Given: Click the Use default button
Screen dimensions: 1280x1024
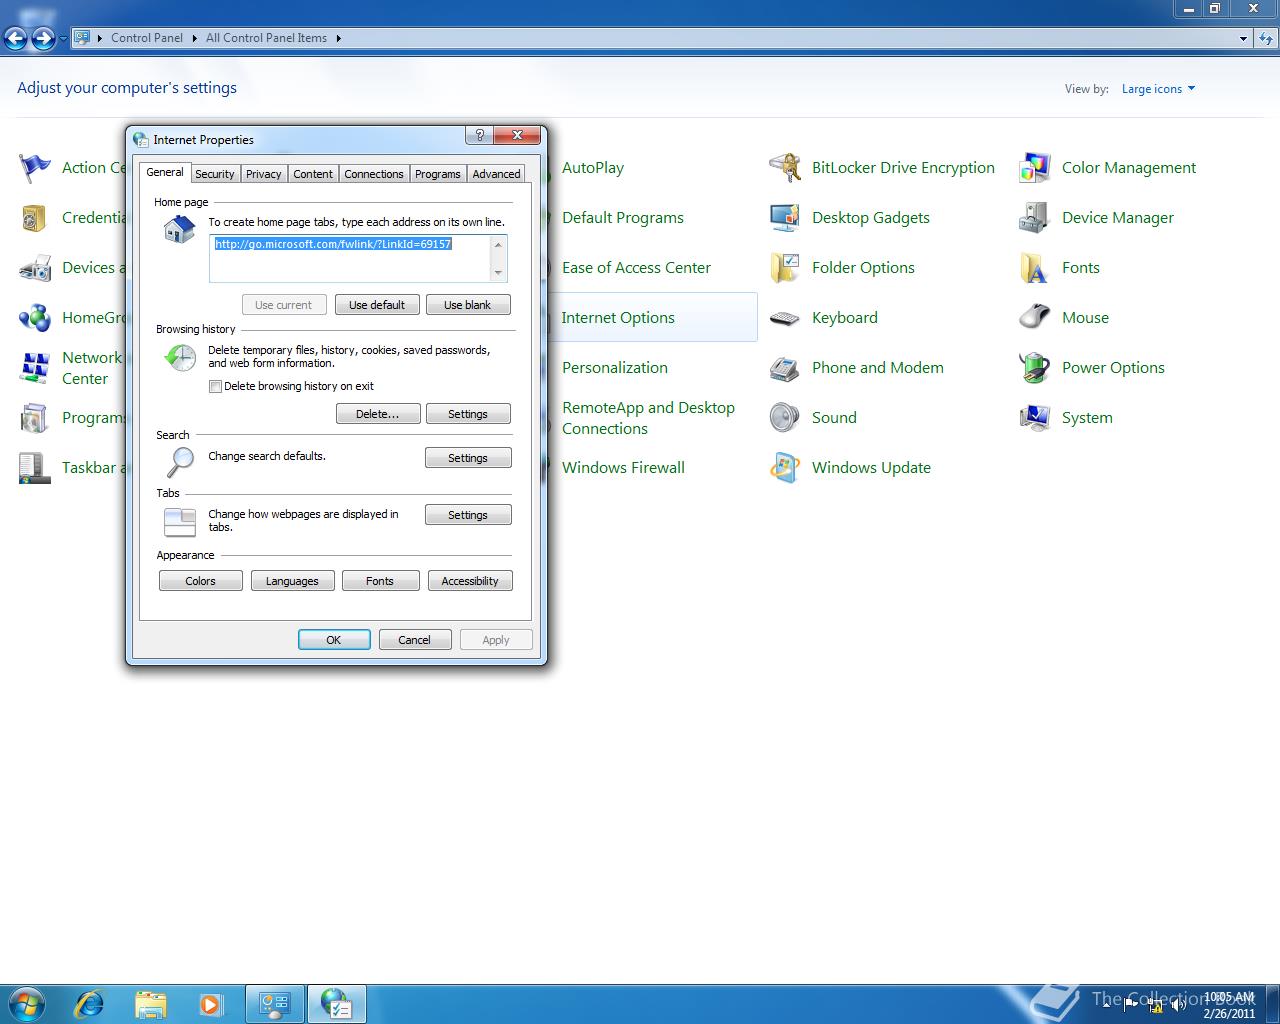Looking at the screenshot, I should pos(377,305).
